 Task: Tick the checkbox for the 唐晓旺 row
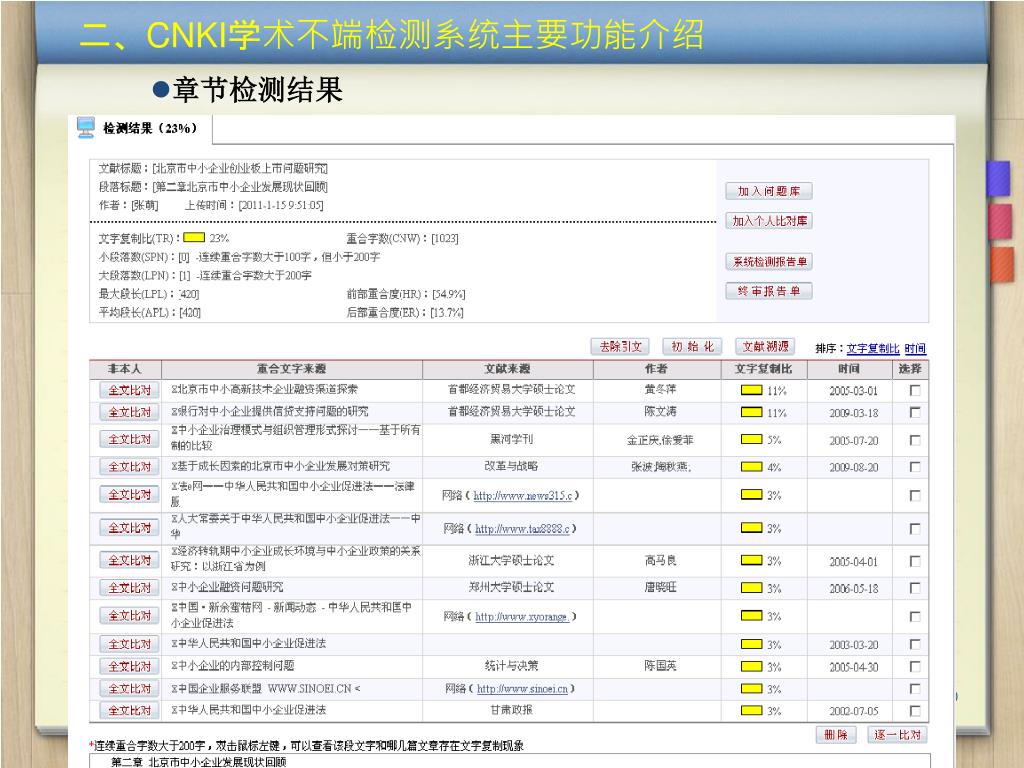915,588
